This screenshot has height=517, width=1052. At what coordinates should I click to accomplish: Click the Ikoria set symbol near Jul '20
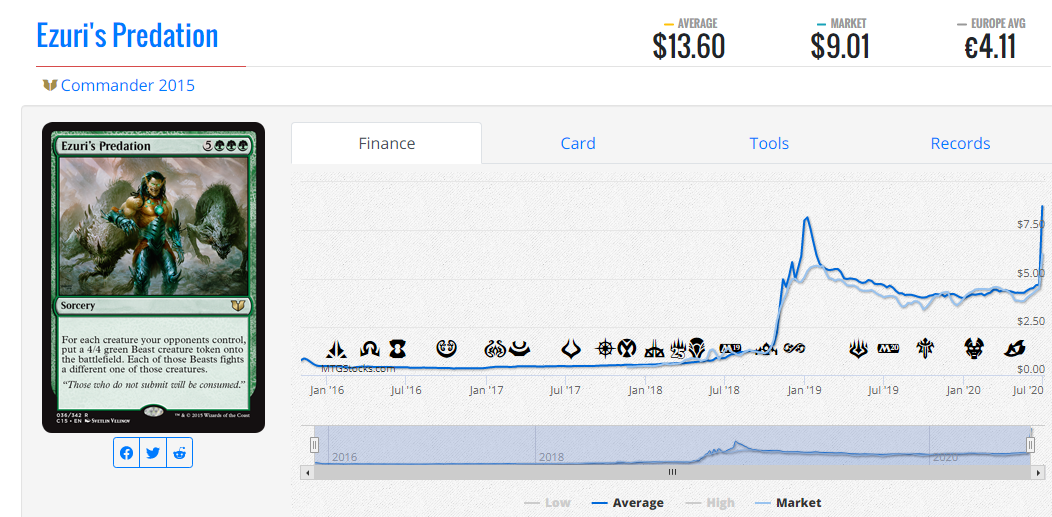[x=1014, y=349]
